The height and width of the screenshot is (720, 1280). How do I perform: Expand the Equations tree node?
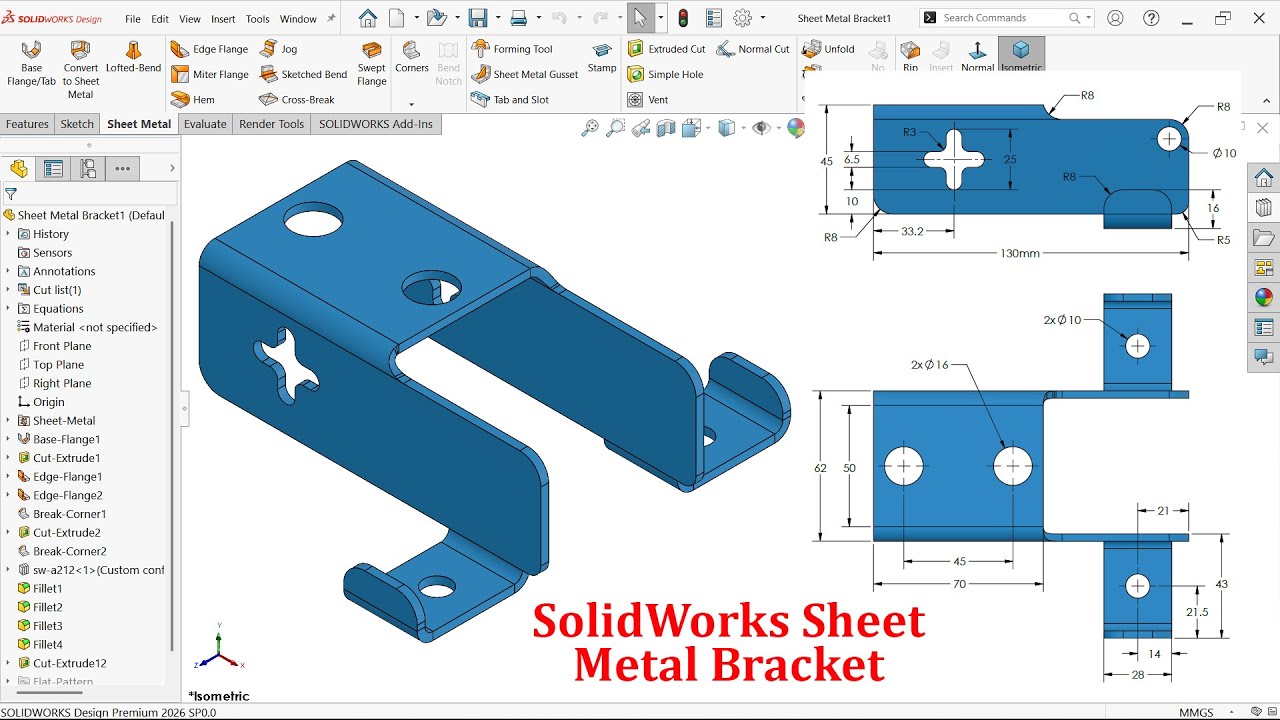8,309
